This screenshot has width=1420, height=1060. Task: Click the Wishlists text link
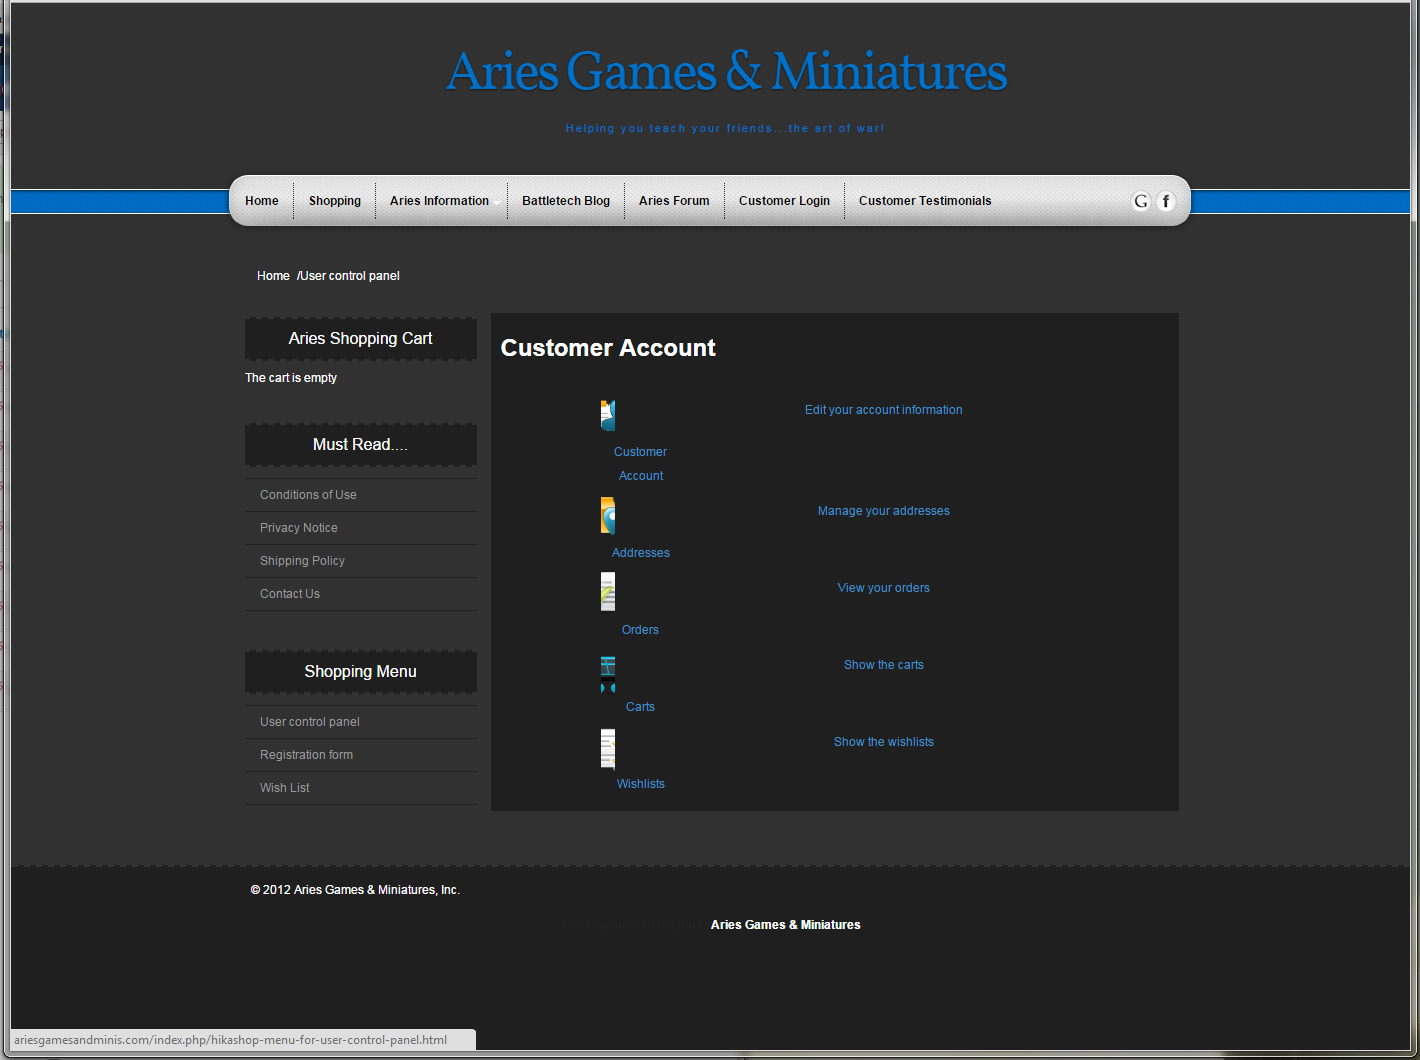point(641,784)
